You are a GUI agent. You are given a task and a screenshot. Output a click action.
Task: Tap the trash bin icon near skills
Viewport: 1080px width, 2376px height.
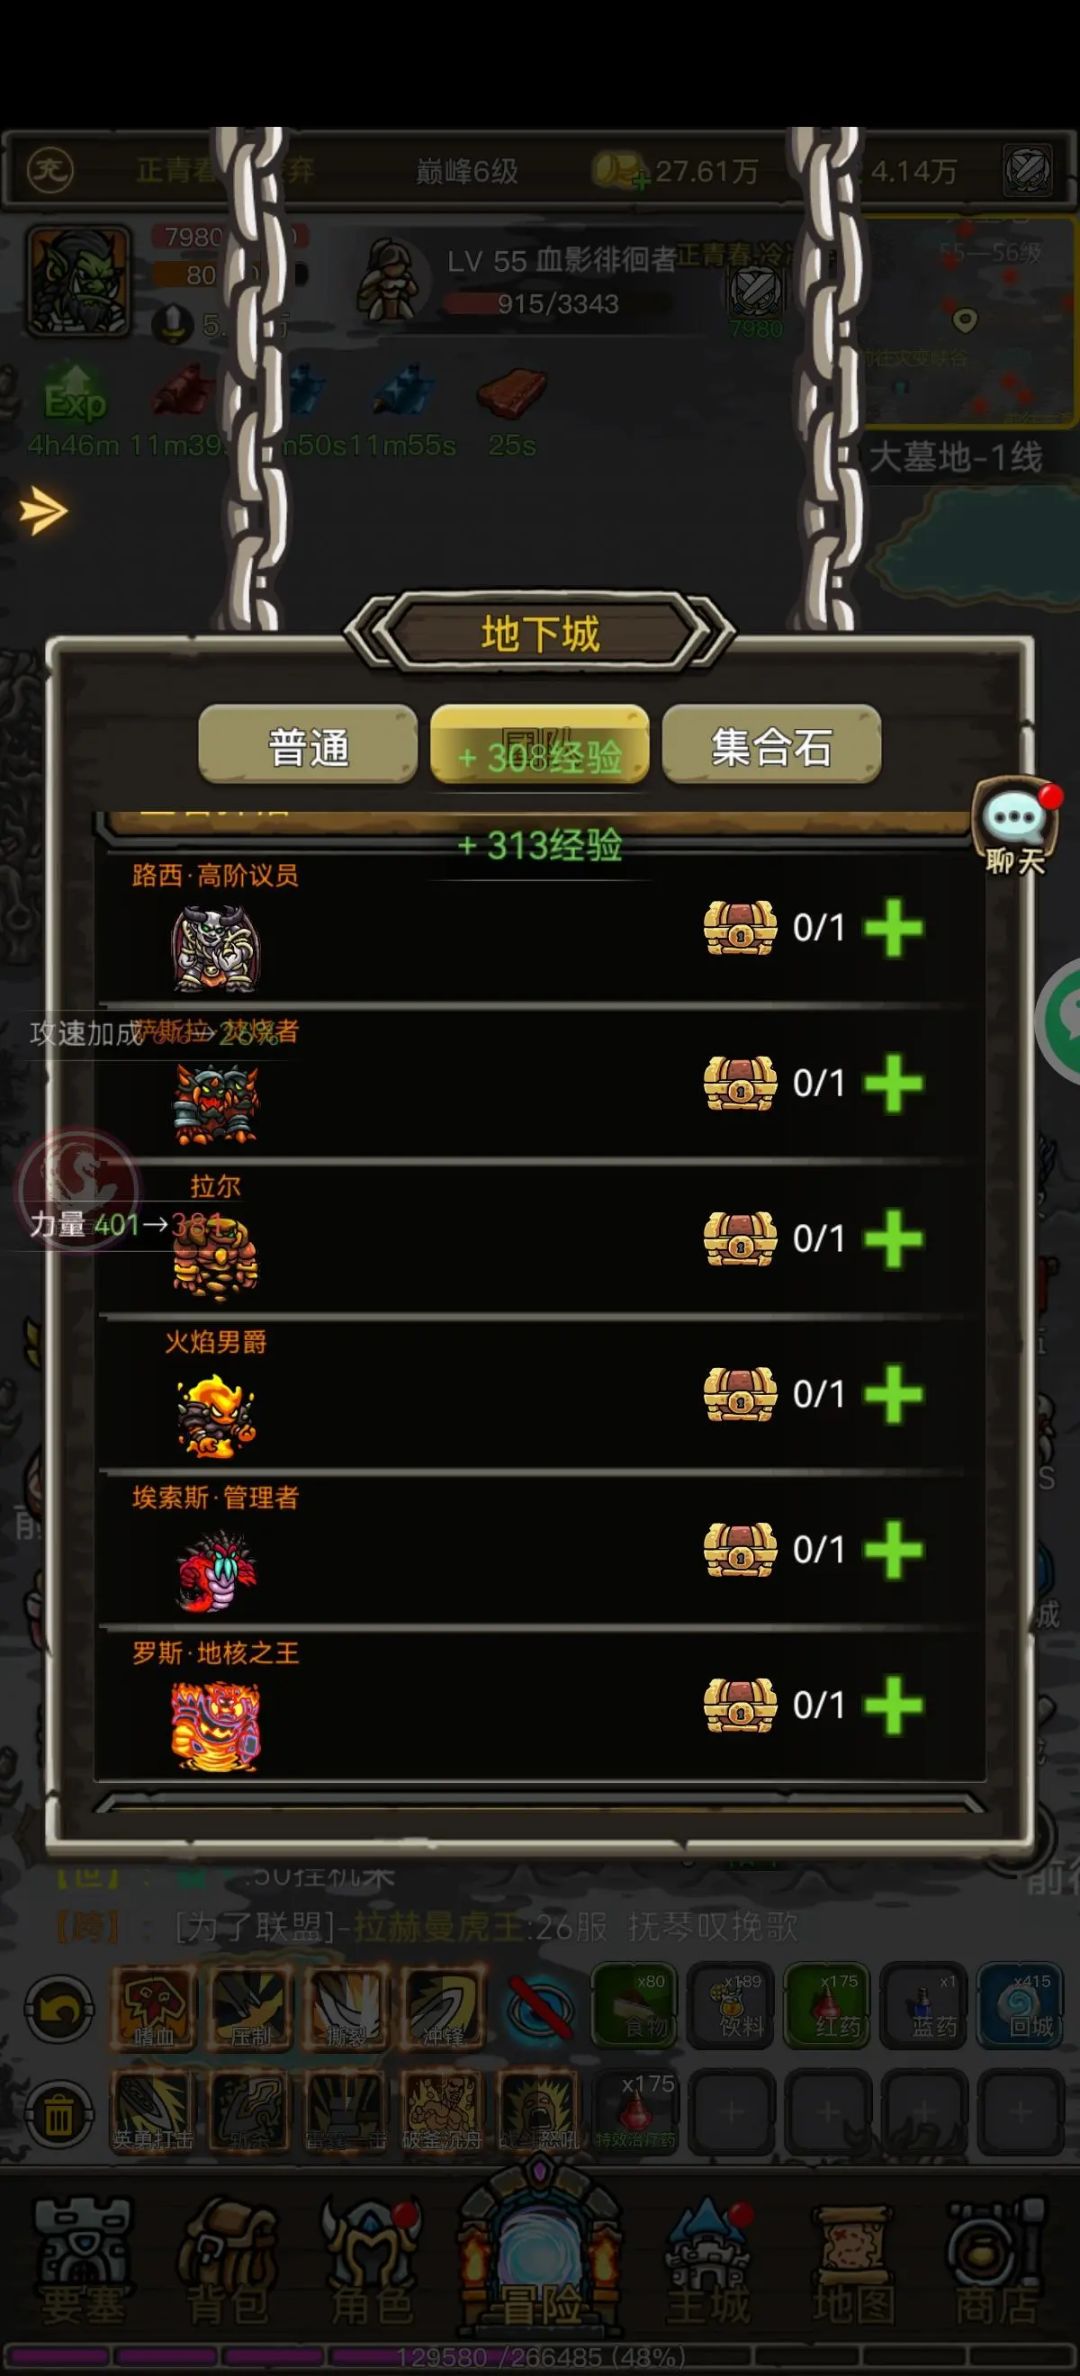(58, 2114)
